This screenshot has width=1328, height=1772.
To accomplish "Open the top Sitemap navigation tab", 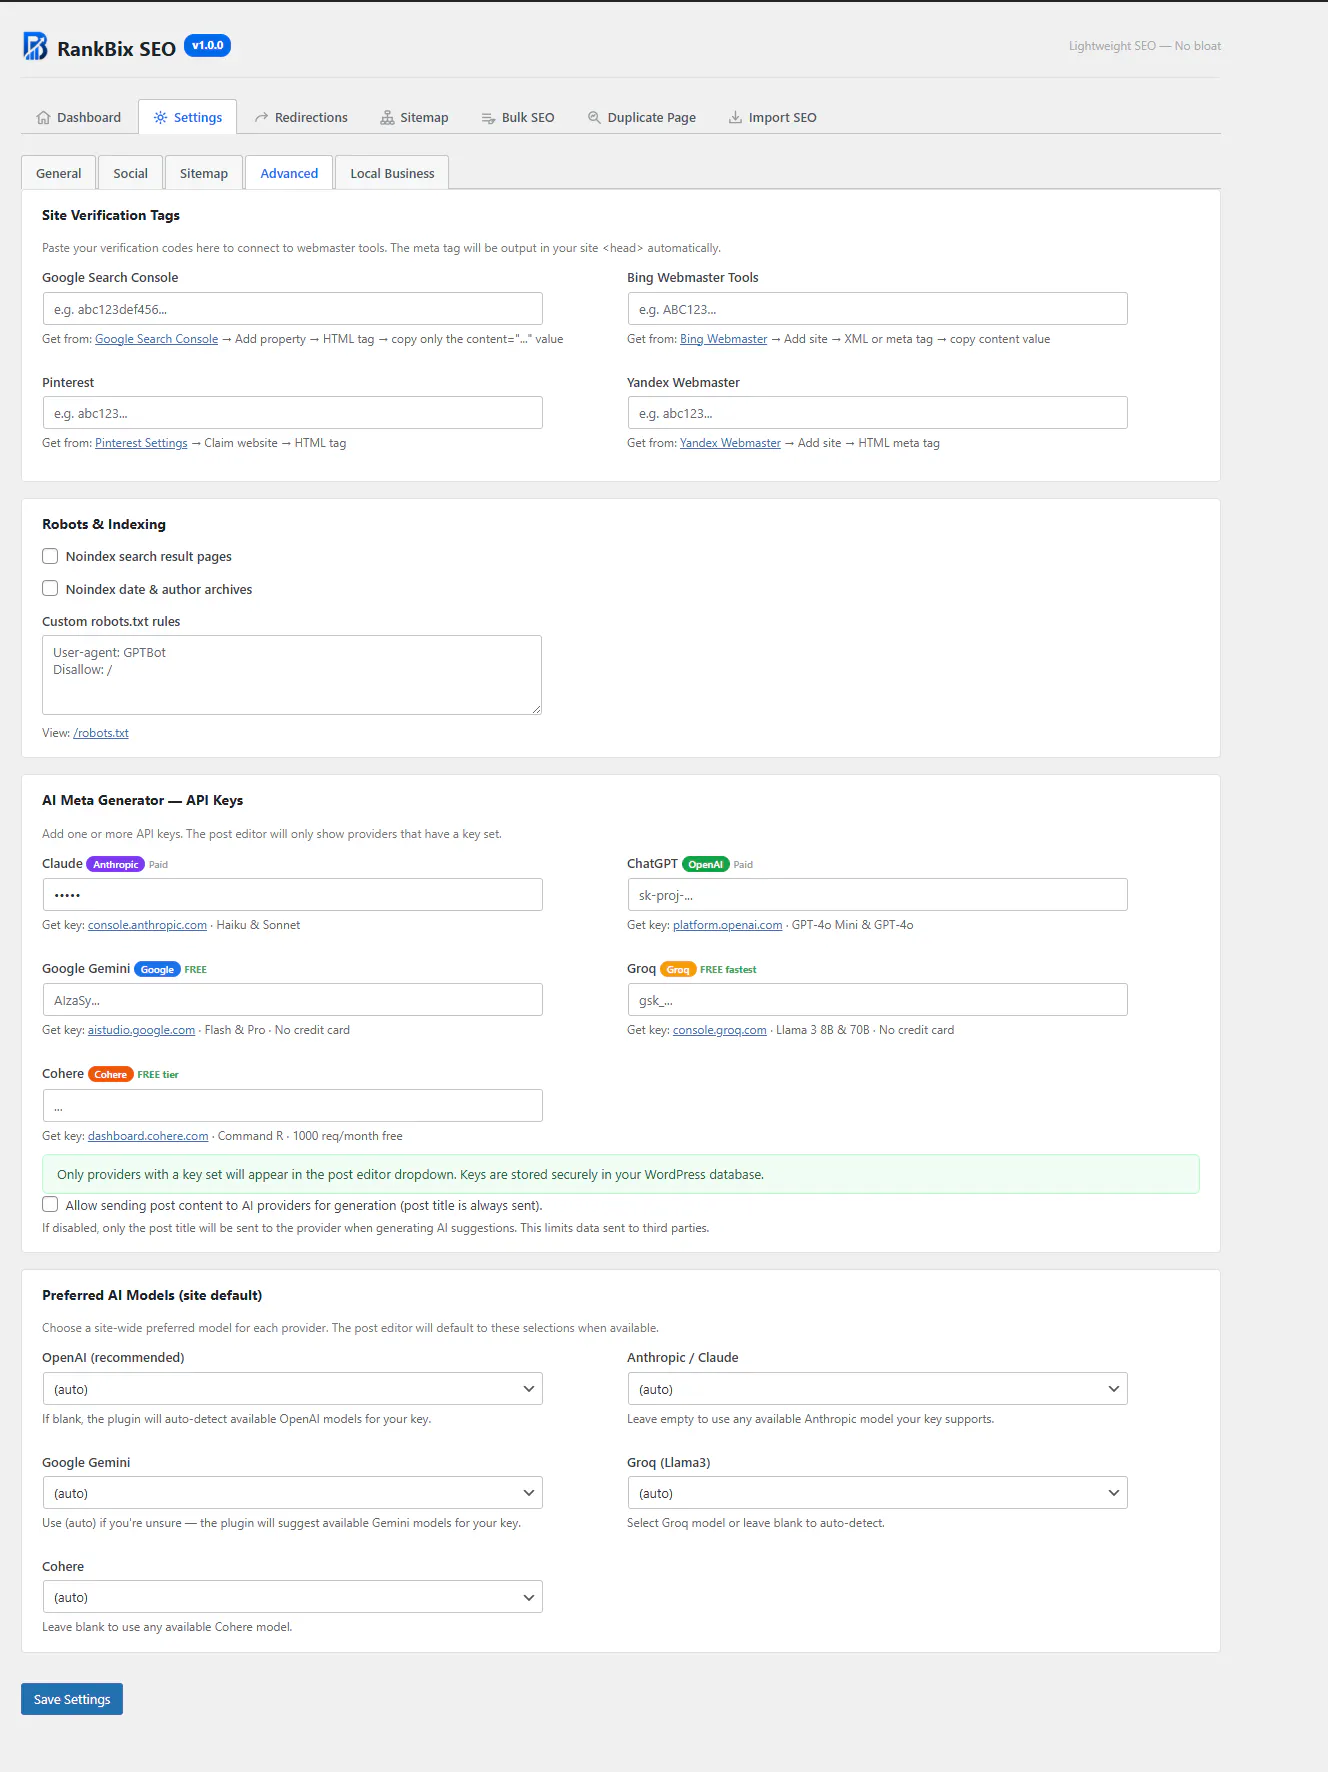I will point(414,117).
